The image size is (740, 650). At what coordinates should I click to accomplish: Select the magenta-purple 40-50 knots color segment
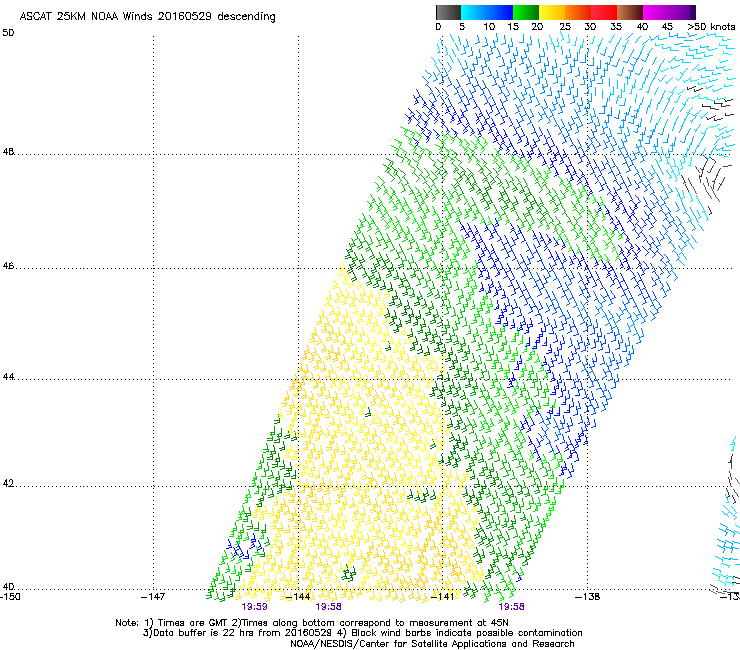coord(669,12)
